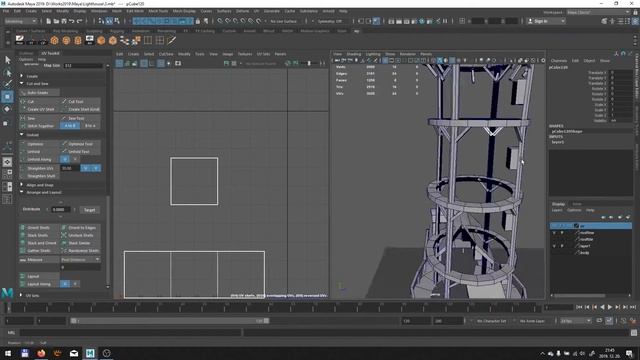Screen dimensions: 640x360
Task: Click the four-pane layout shelf icon
Action: coord(160,40)
